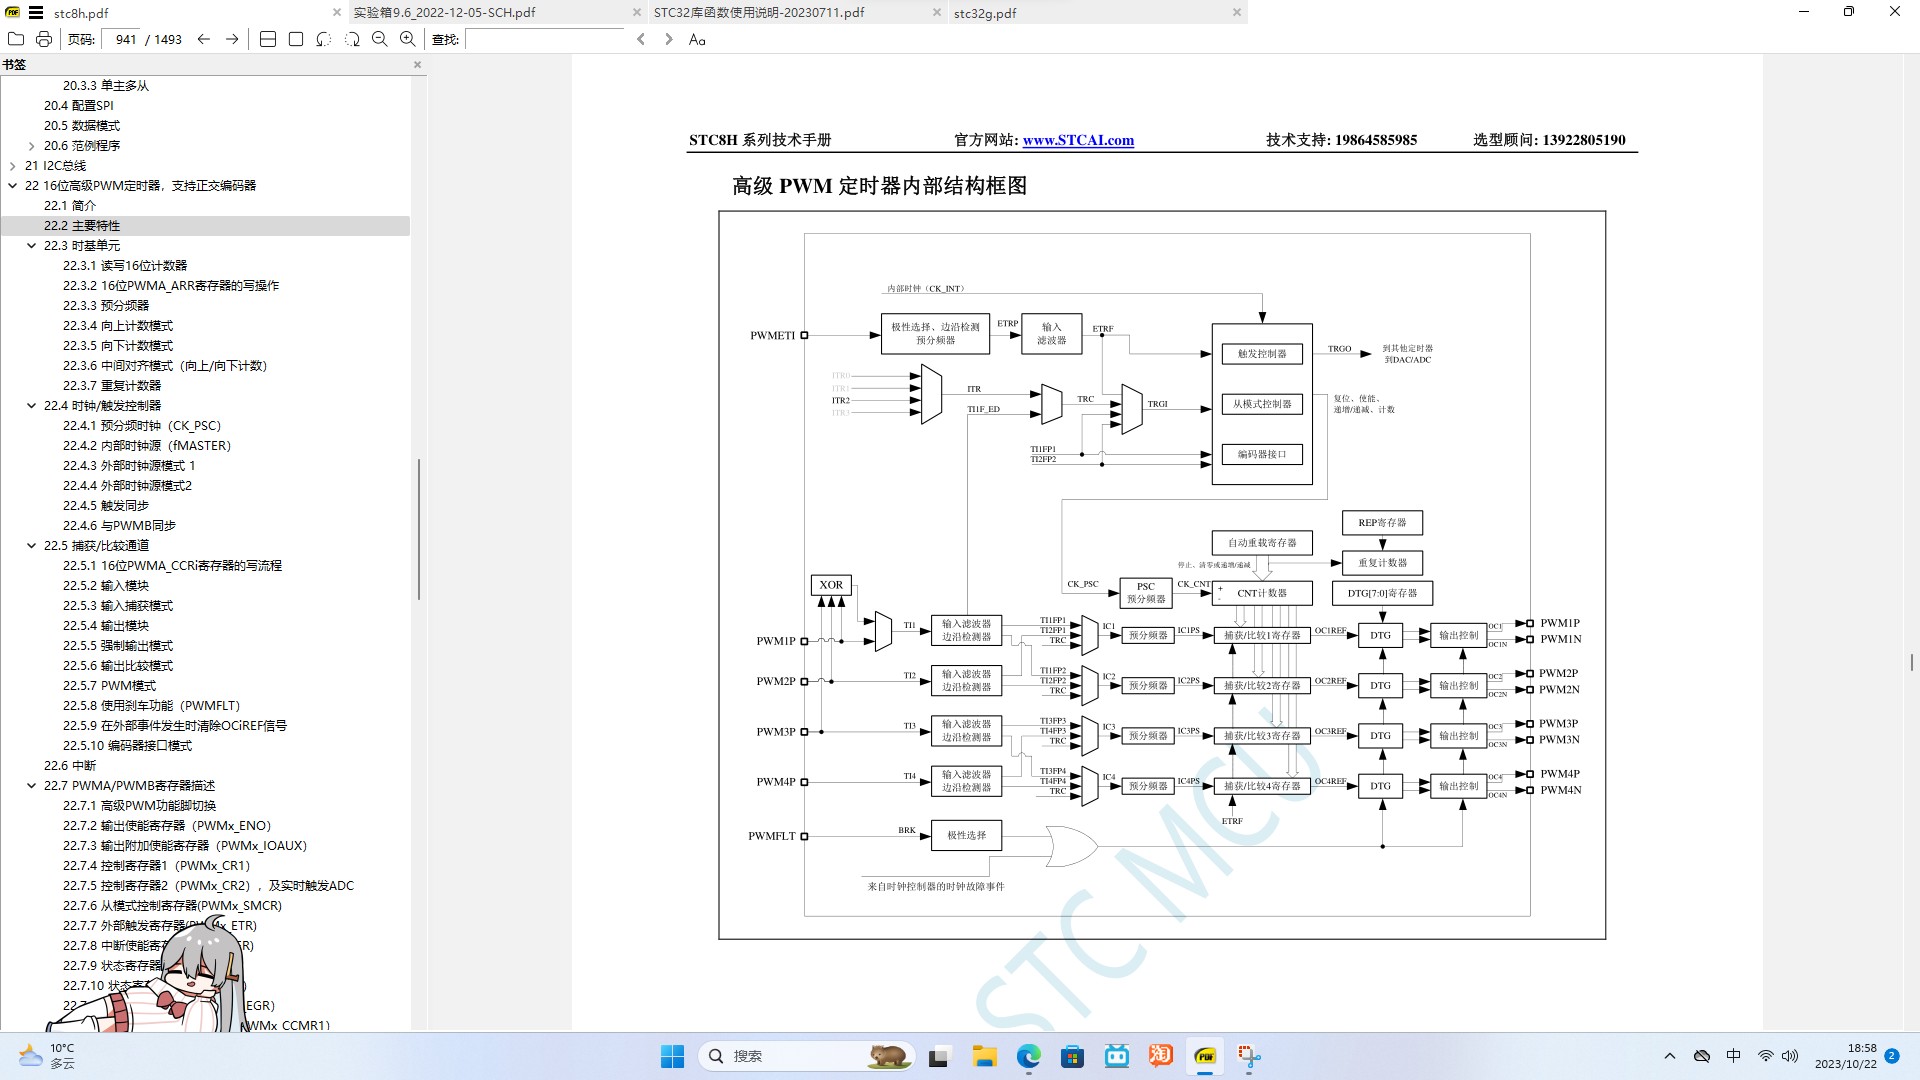This screenshot has width=1920, height=1080.
Task: Open bookmark 22.3.7 重复计数器
Action: tap(112, 386)
